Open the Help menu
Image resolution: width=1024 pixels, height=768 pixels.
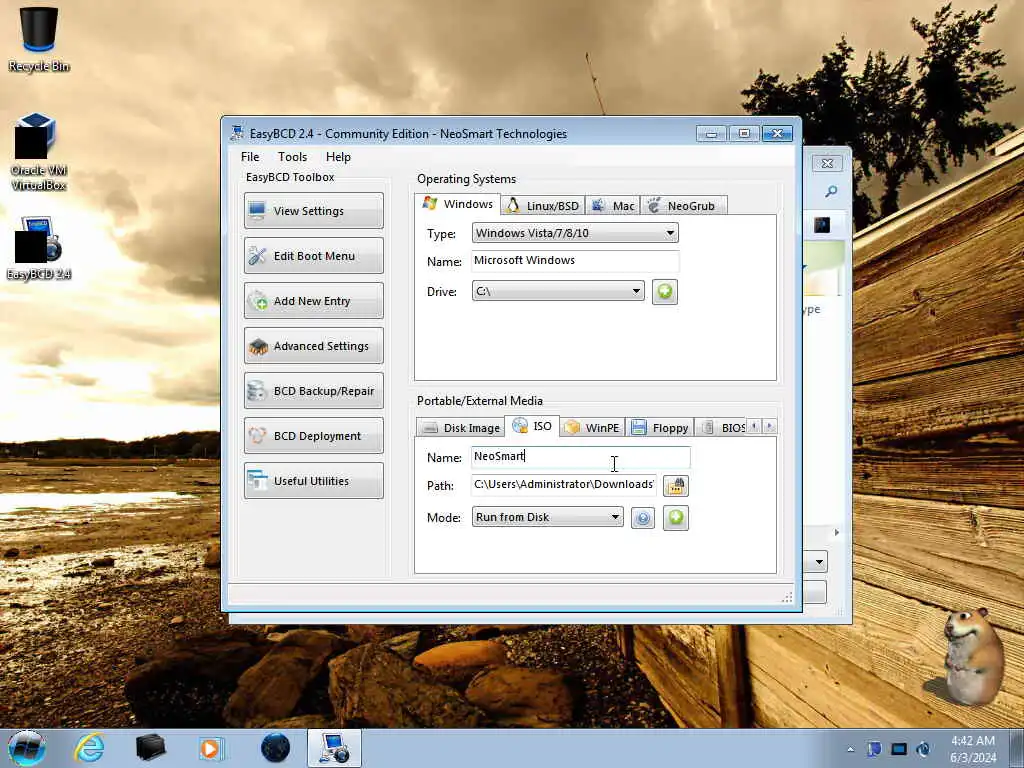[338, 157]
